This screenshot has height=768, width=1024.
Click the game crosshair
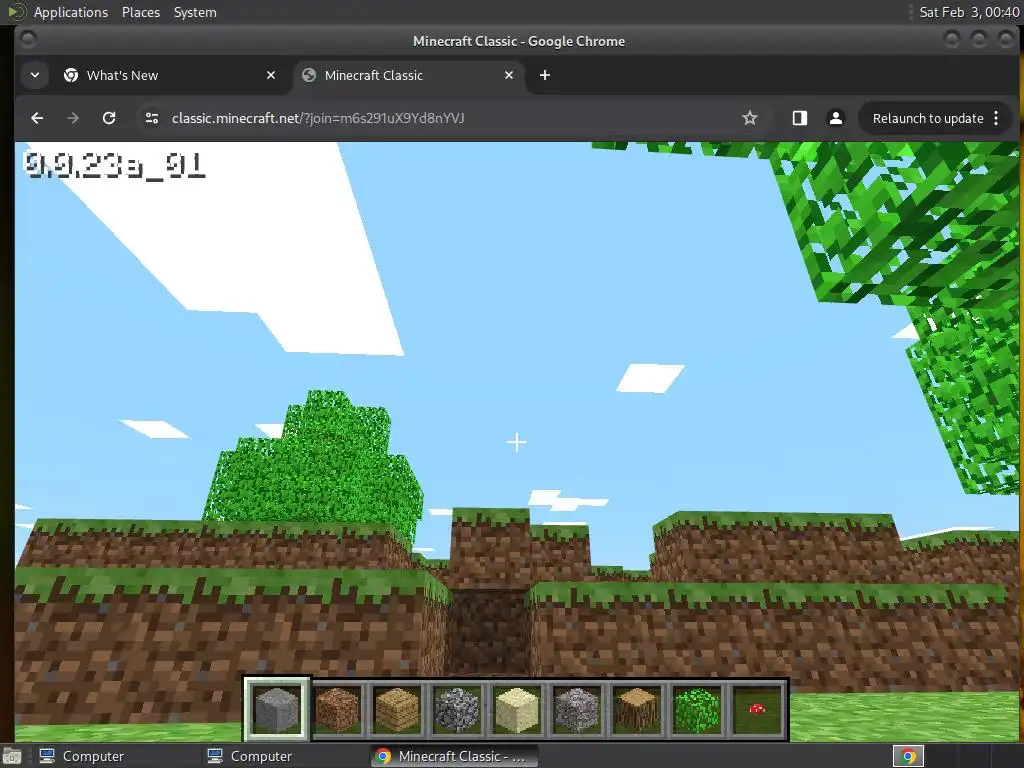(517, 443)
